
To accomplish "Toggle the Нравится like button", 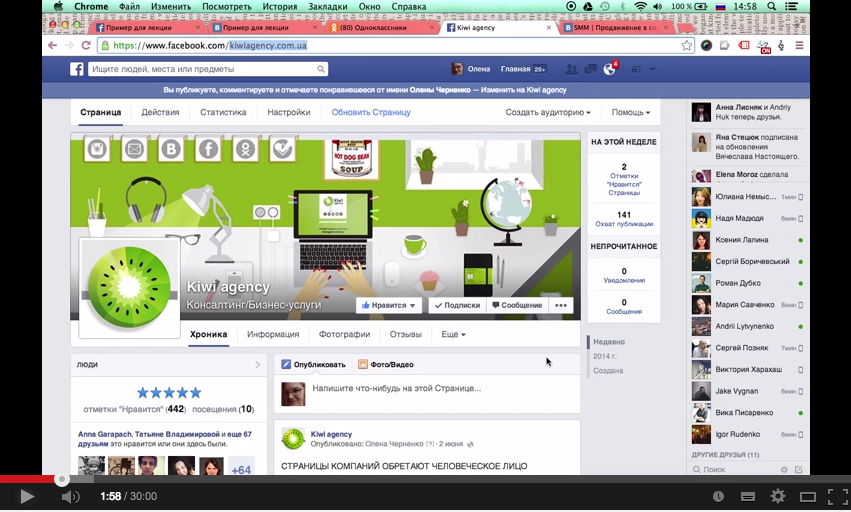I will pos(389,305).
